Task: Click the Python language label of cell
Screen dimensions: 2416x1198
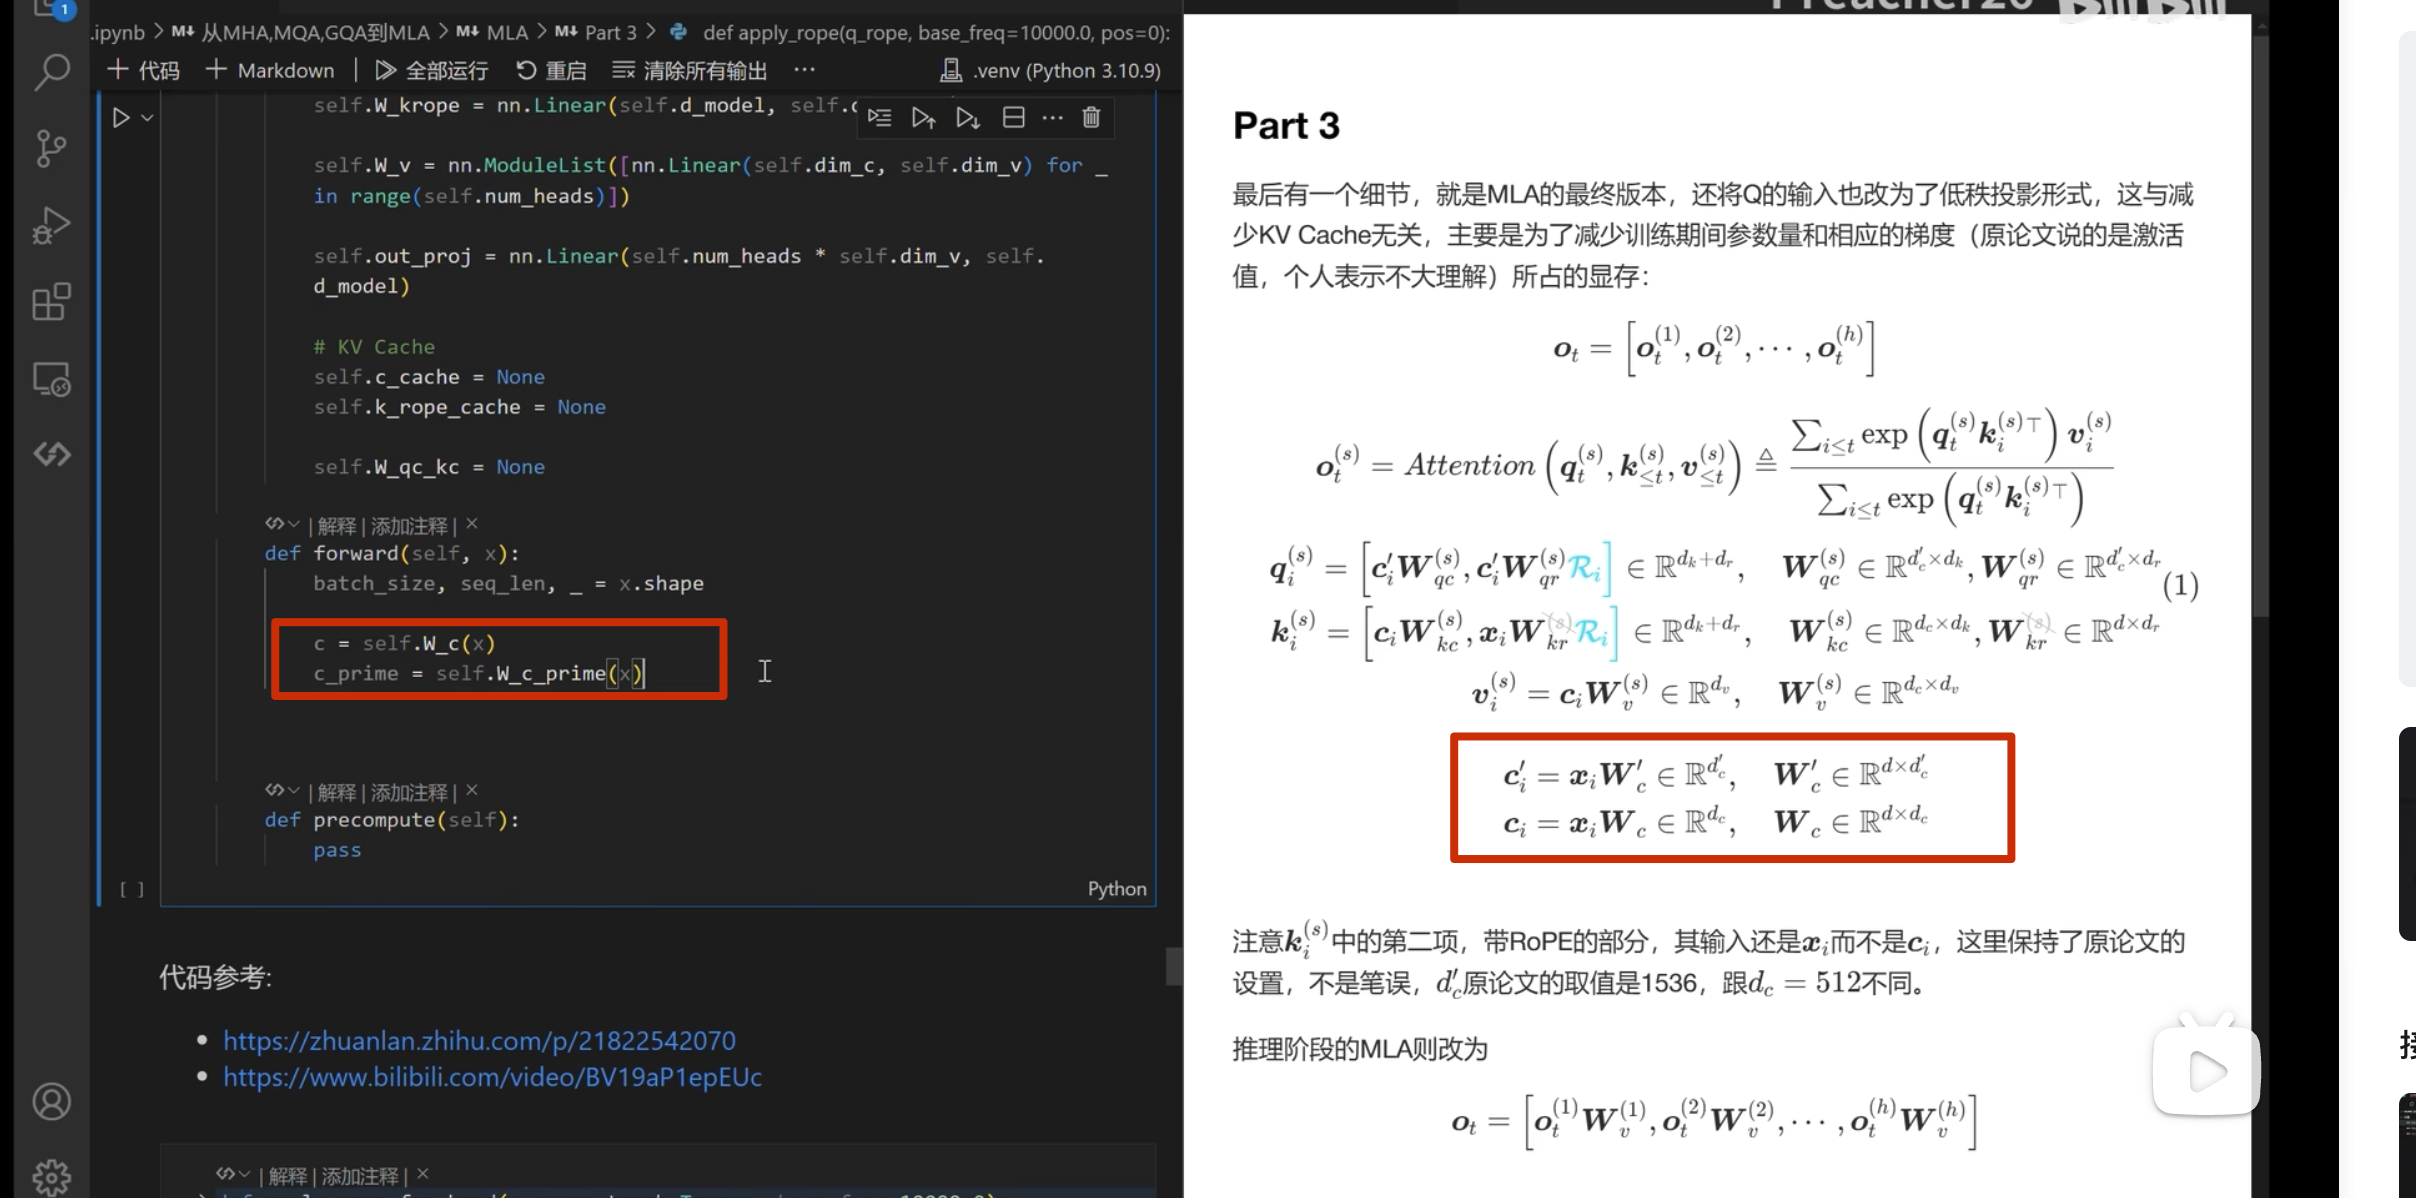Action: point(1116,888)
